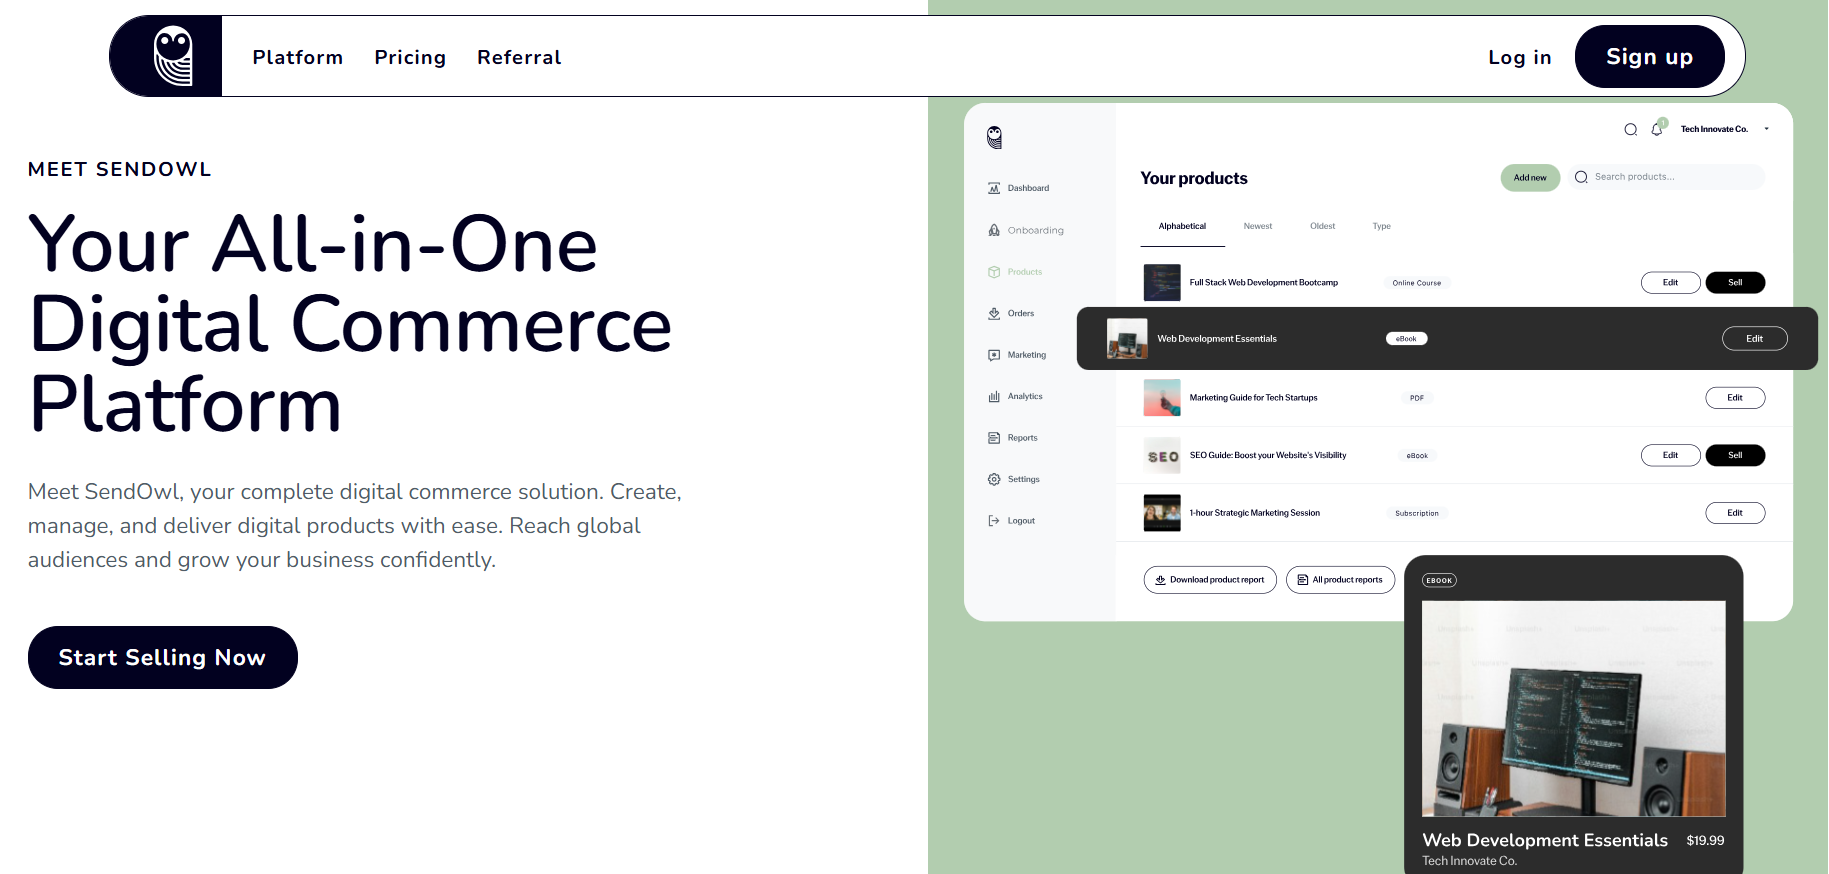The width and height of the screenshot is (1829, 874).
Task: Click Edit on Web Development Essentials row
Action: point(1754,339)
